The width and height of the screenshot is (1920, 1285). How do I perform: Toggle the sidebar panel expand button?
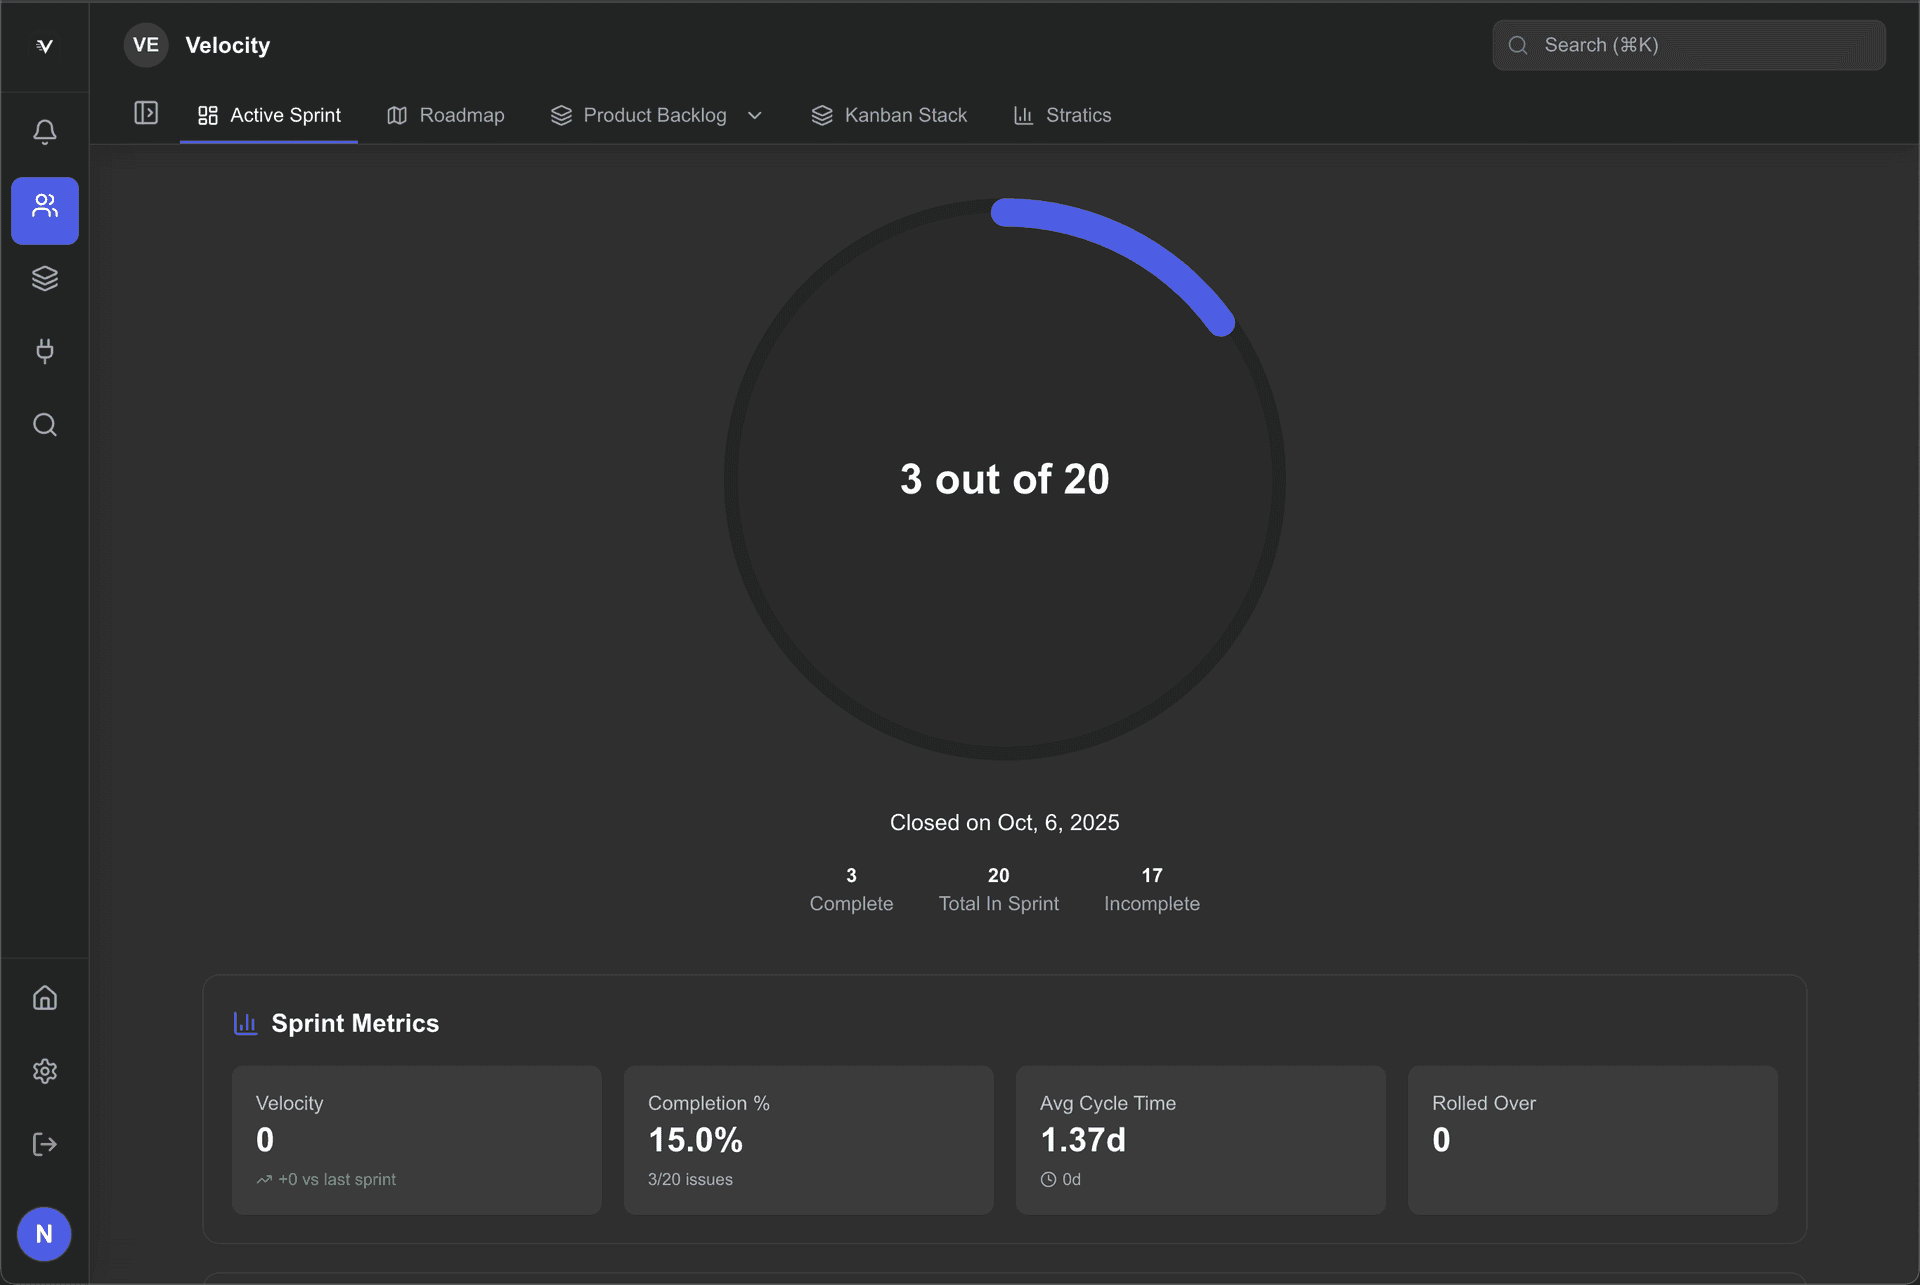(x=146, y=113)
